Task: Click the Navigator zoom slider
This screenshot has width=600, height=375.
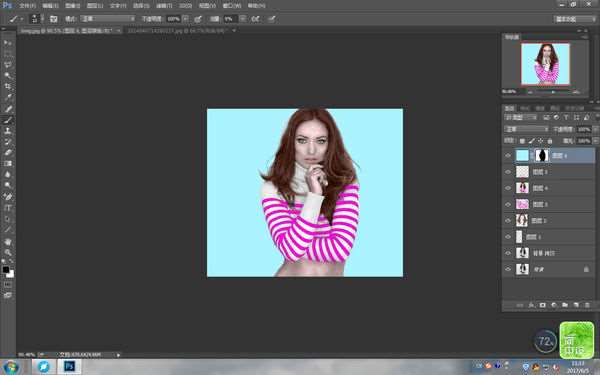Action: 553,92
